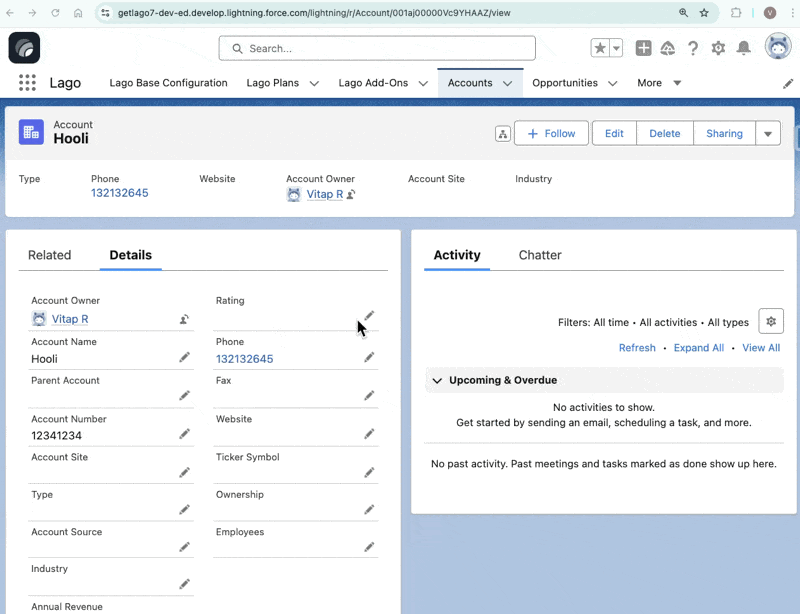Viewport: 800px width, 614px height.
Task: Open the More navigation dropdown
Action: coord(659,83)
